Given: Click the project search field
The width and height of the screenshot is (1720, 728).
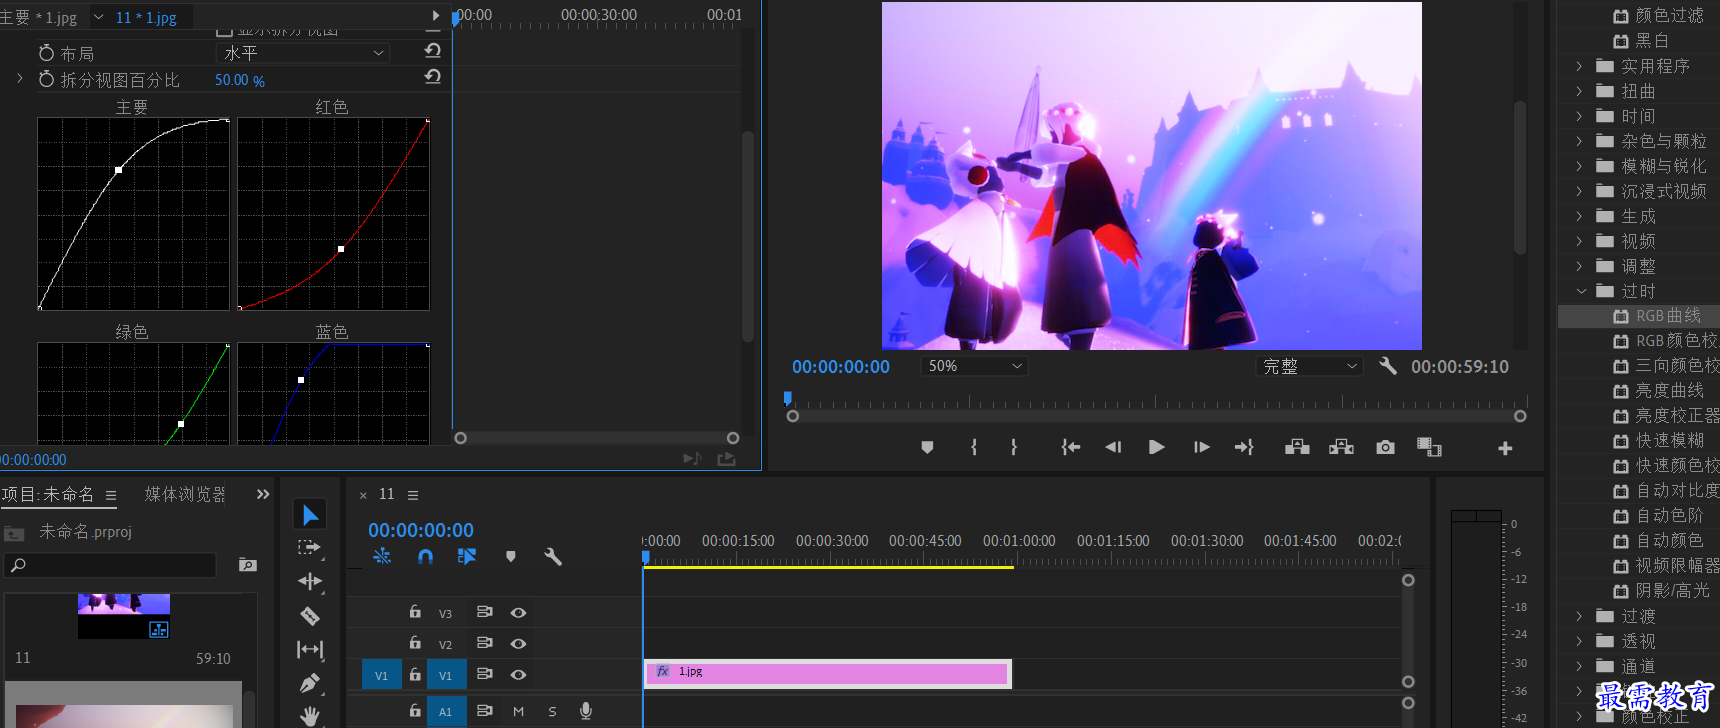Looking at the screenshot, I should point(110,565).
